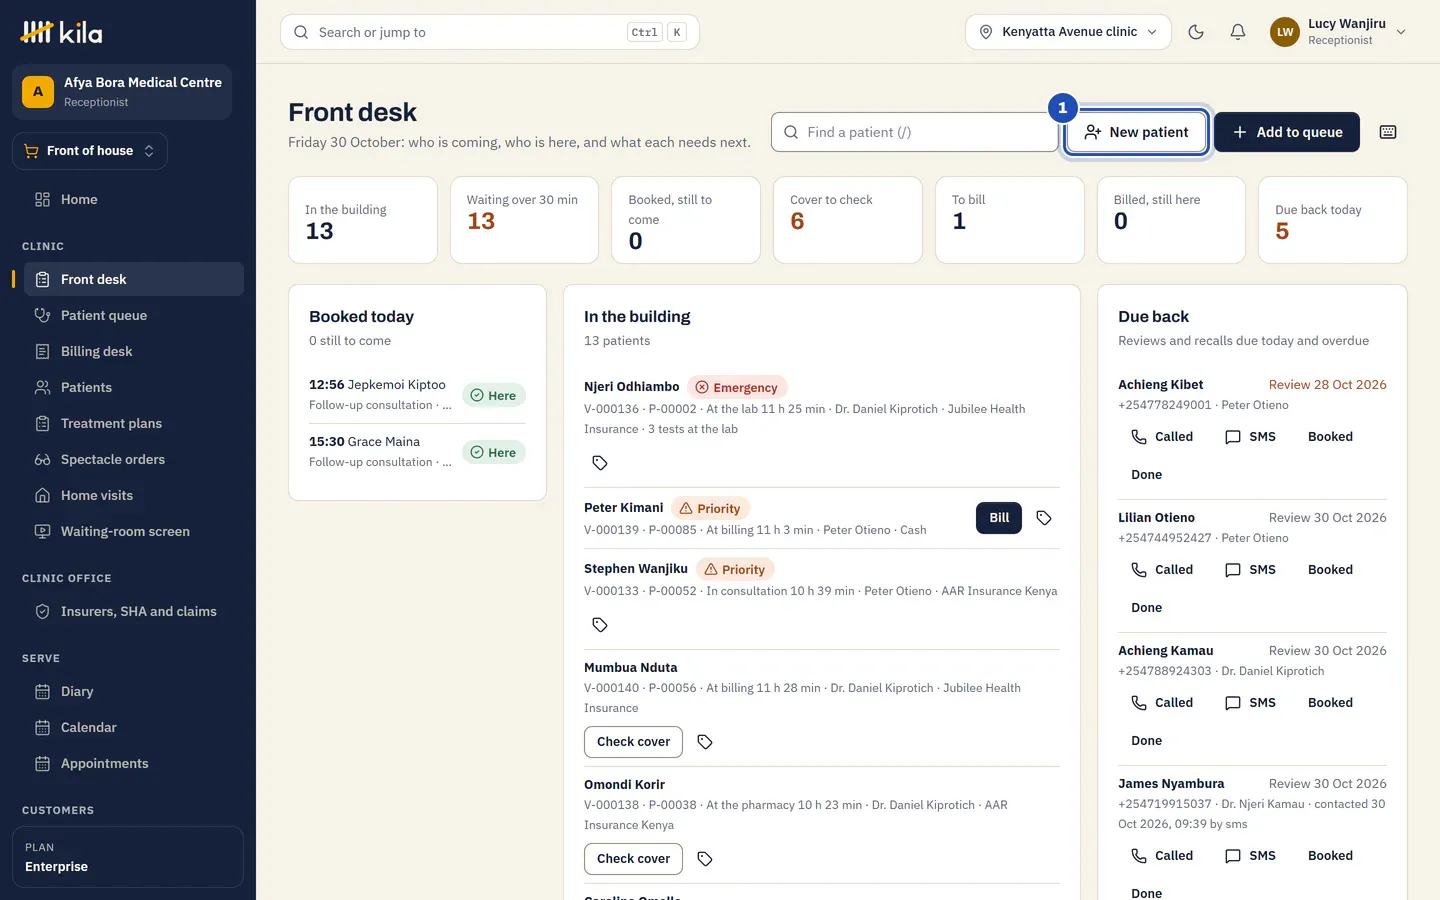Navigate to Spectacle orders

click(134, 460)
